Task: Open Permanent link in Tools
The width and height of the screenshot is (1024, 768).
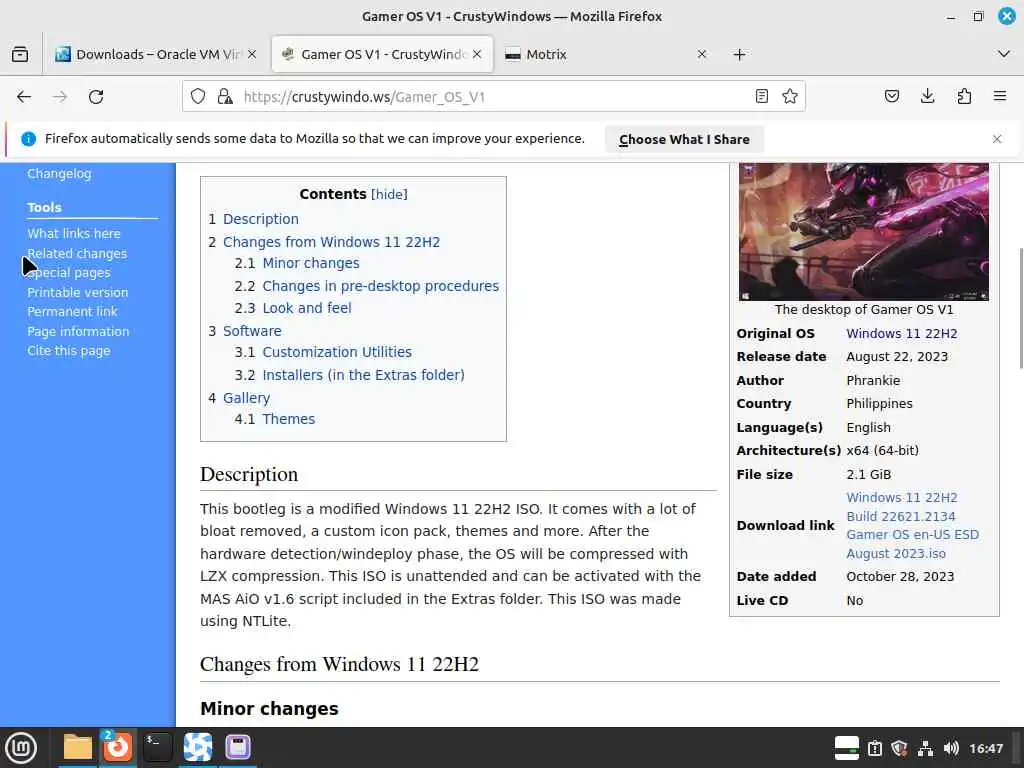Action: pyautogui.click(x=72, y=312)
